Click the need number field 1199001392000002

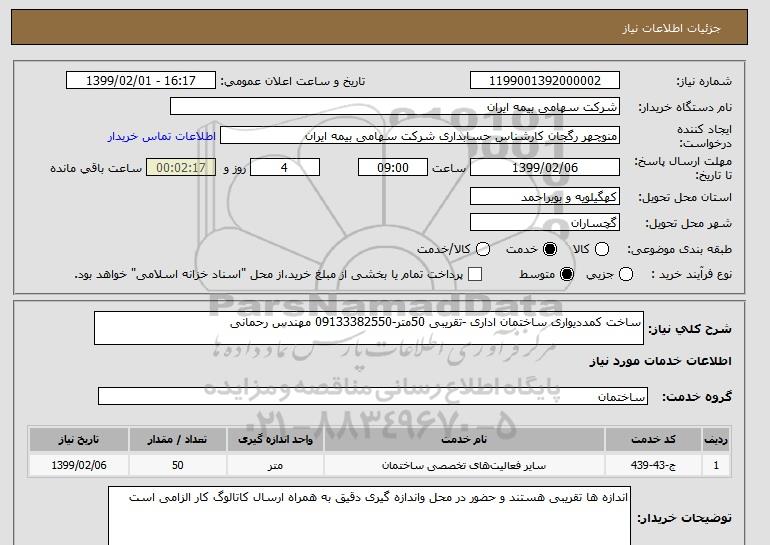coord(545,81)
